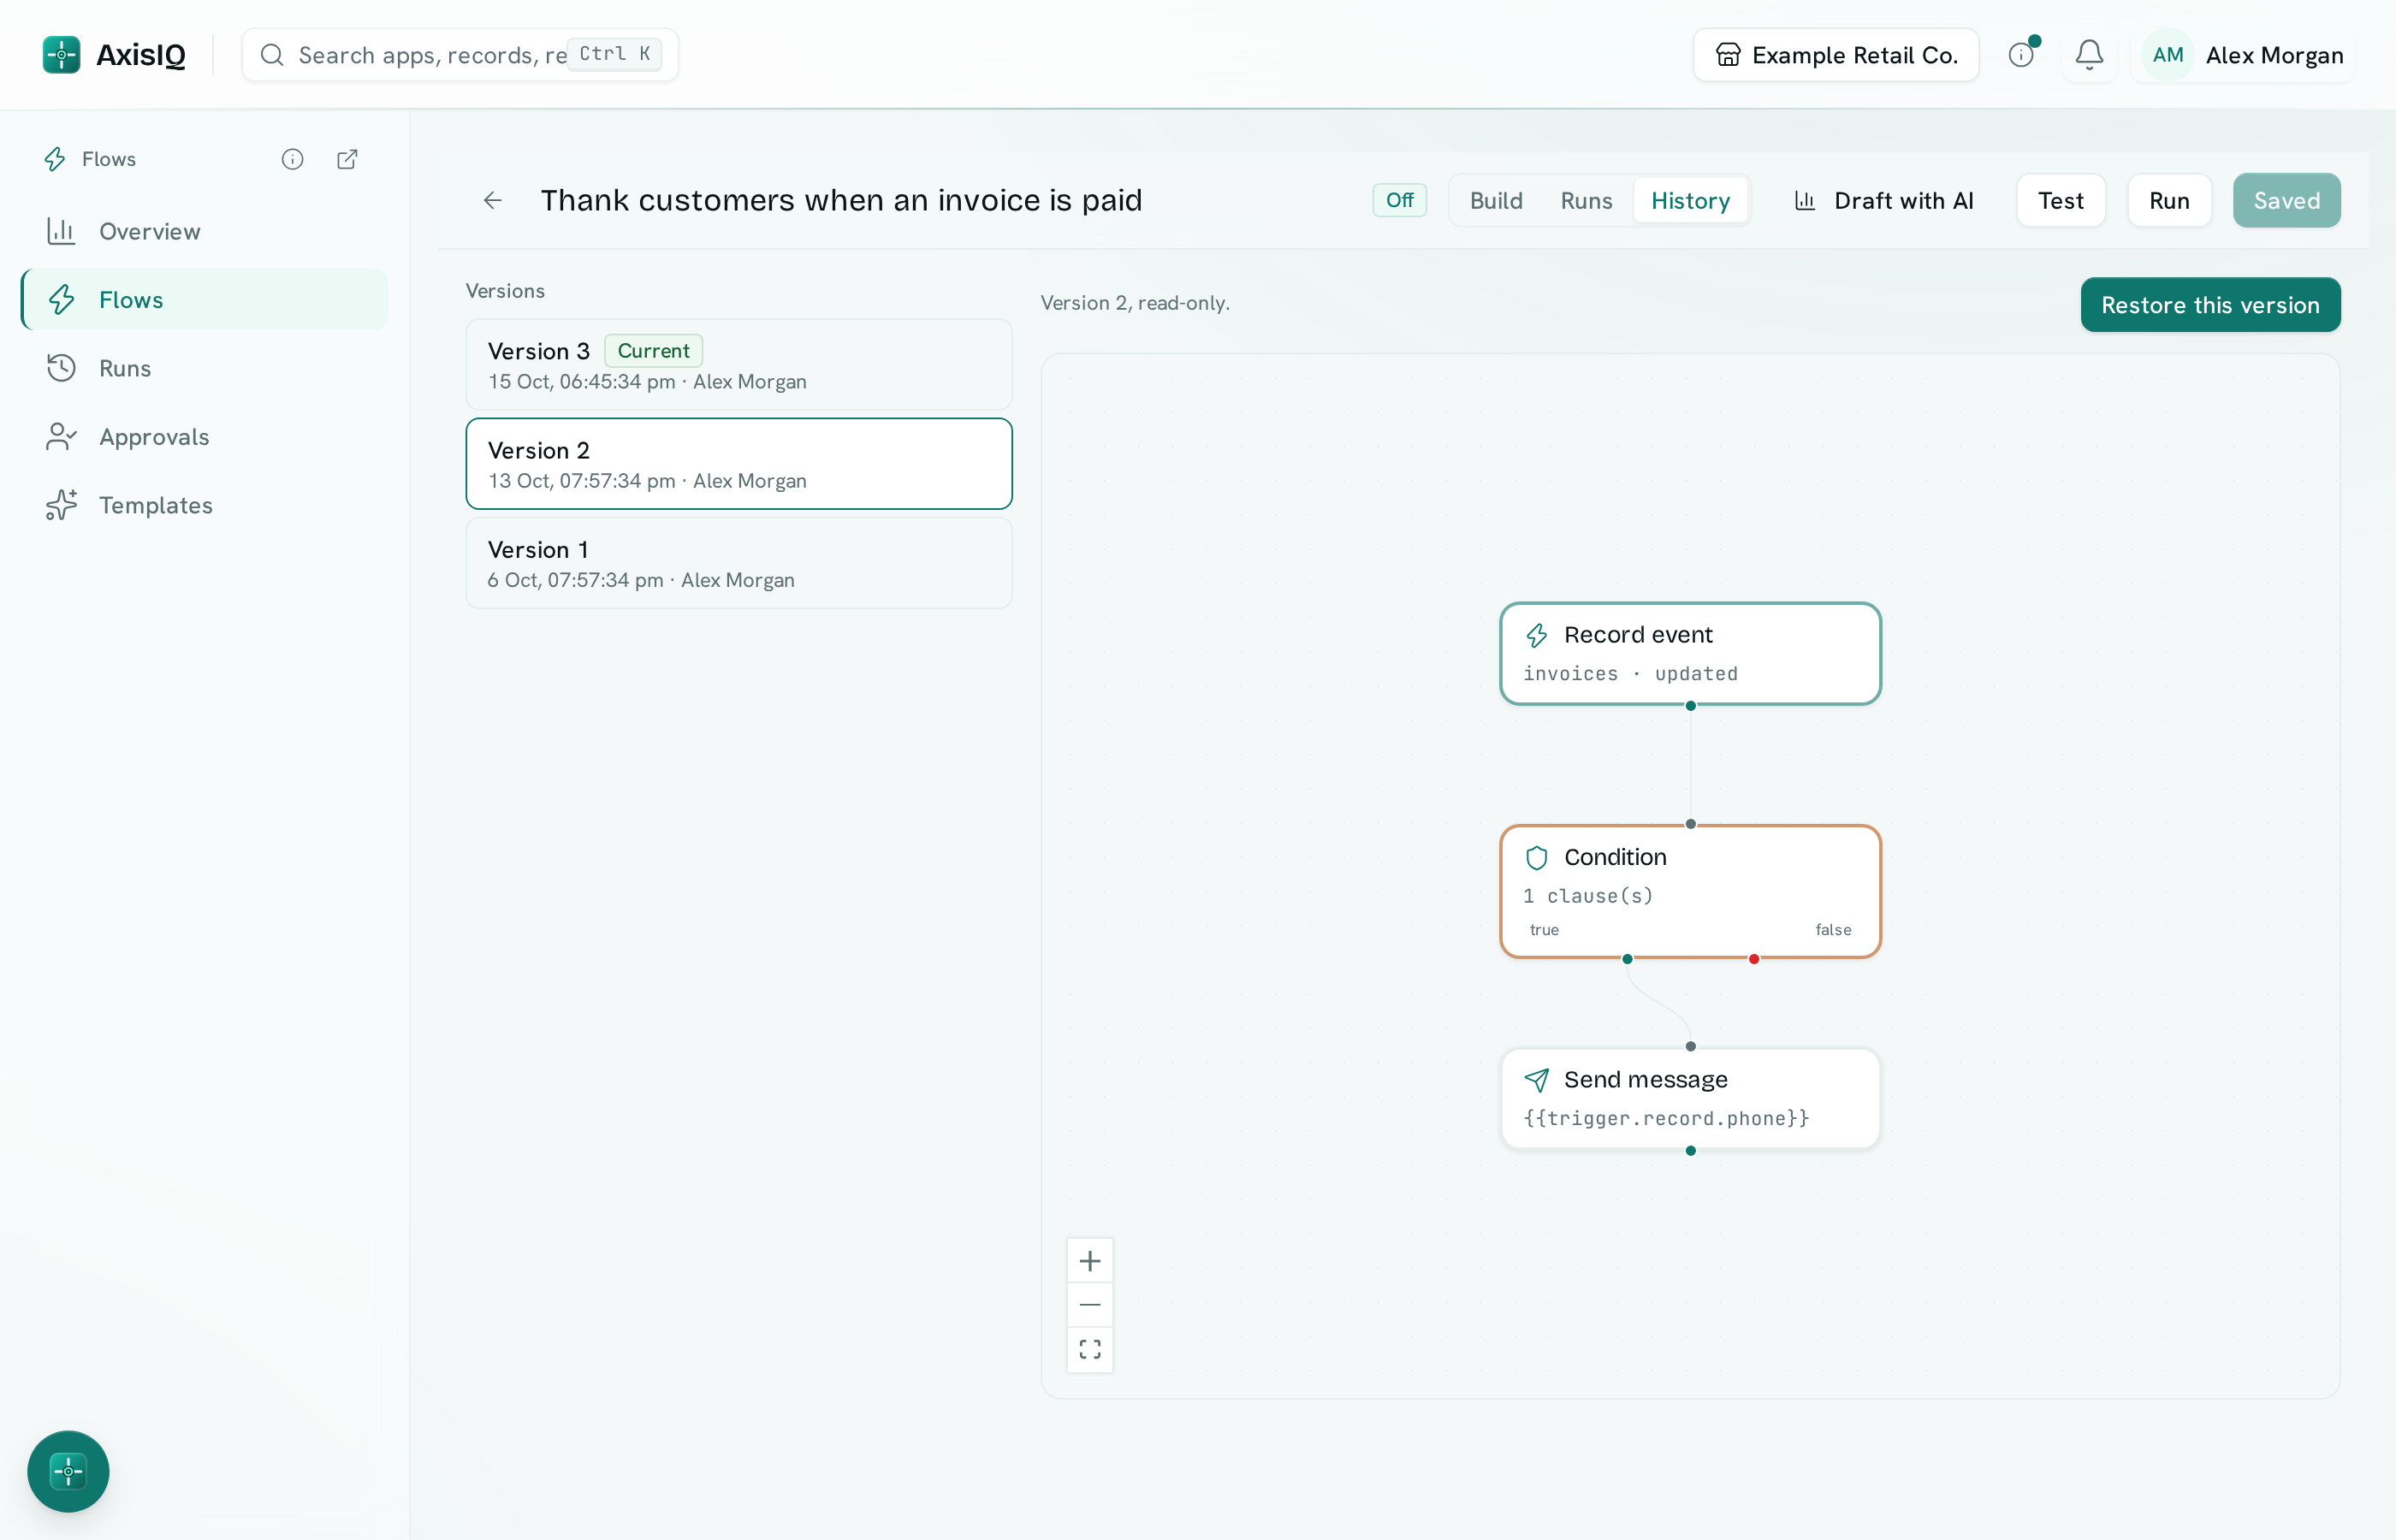Open the notifications bell
The image size is (2396, 1540).
click(2089, 55)
